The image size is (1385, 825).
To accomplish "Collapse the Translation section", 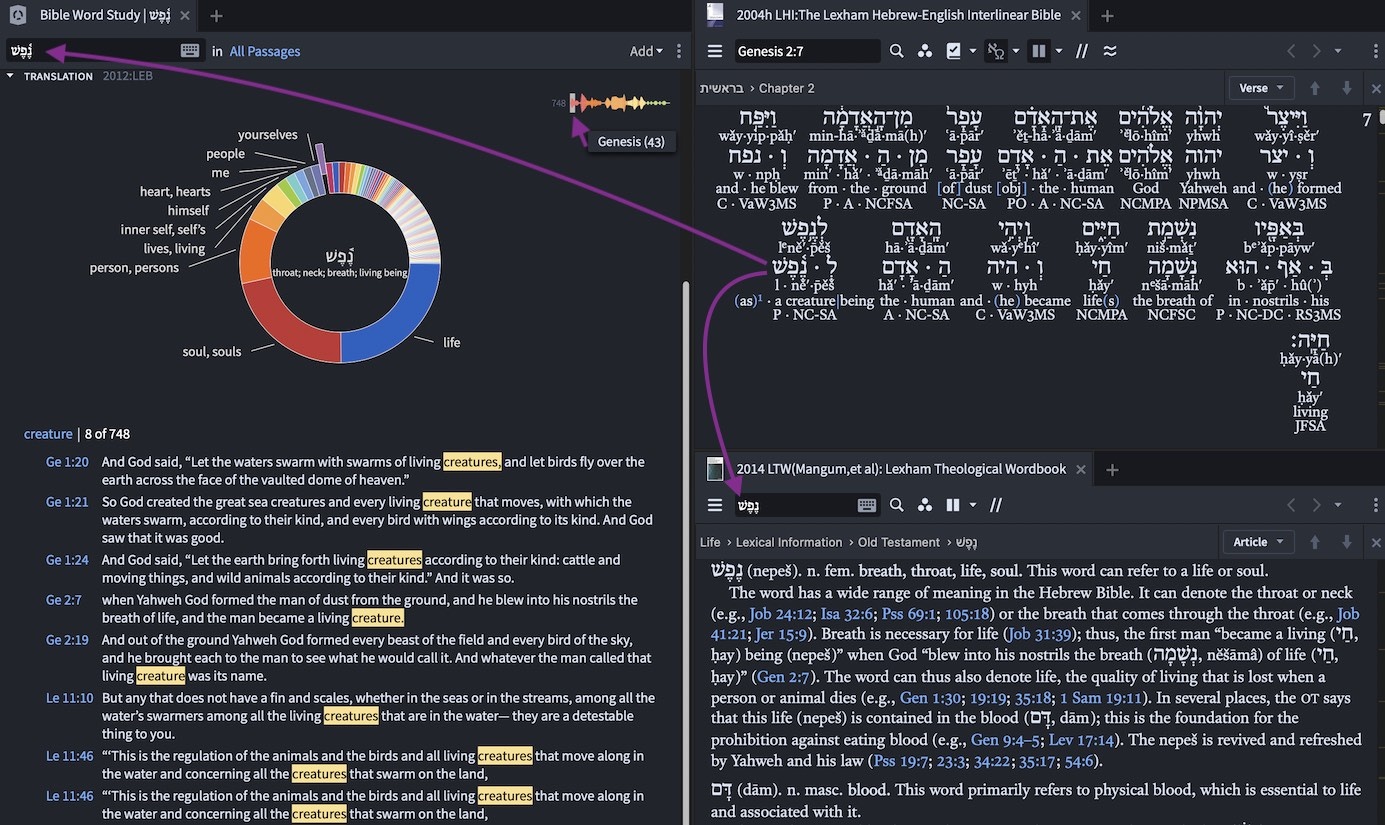I will coord(10,76).
